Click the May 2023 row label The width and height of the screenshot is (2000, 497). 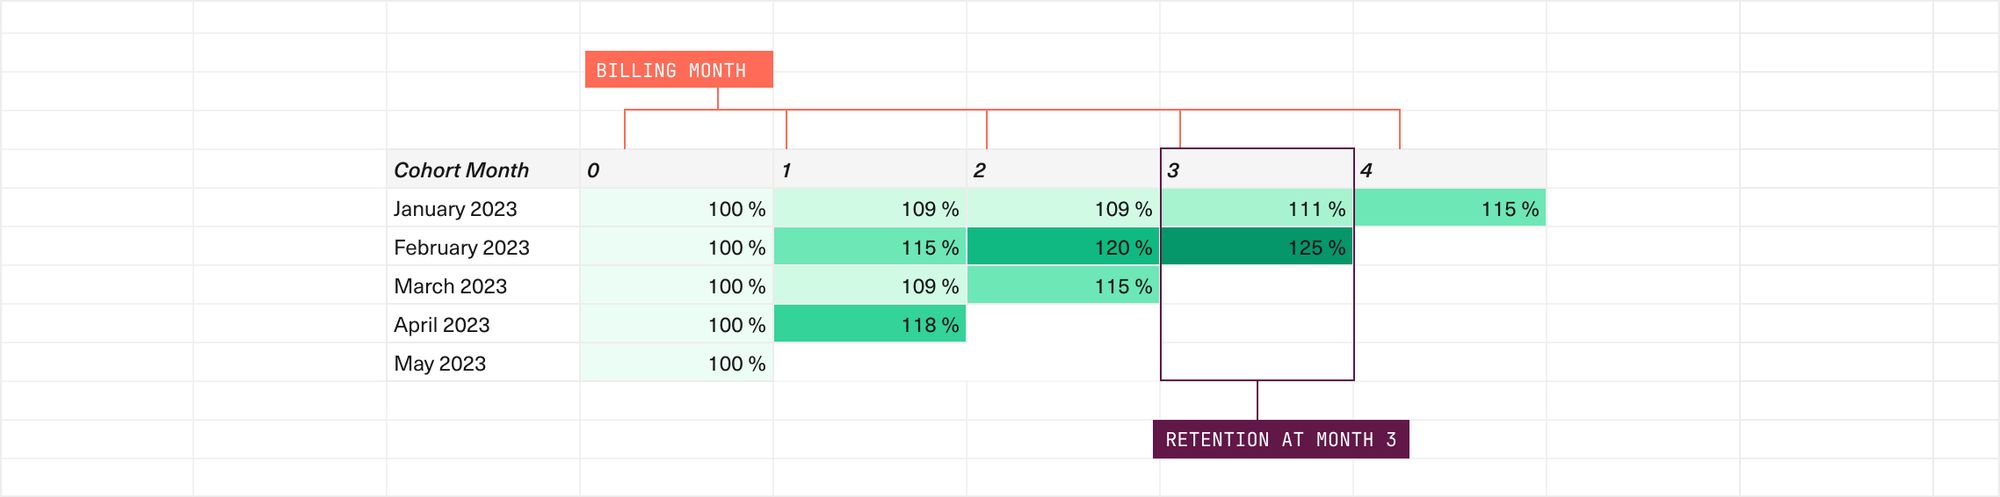coord(440,364)
